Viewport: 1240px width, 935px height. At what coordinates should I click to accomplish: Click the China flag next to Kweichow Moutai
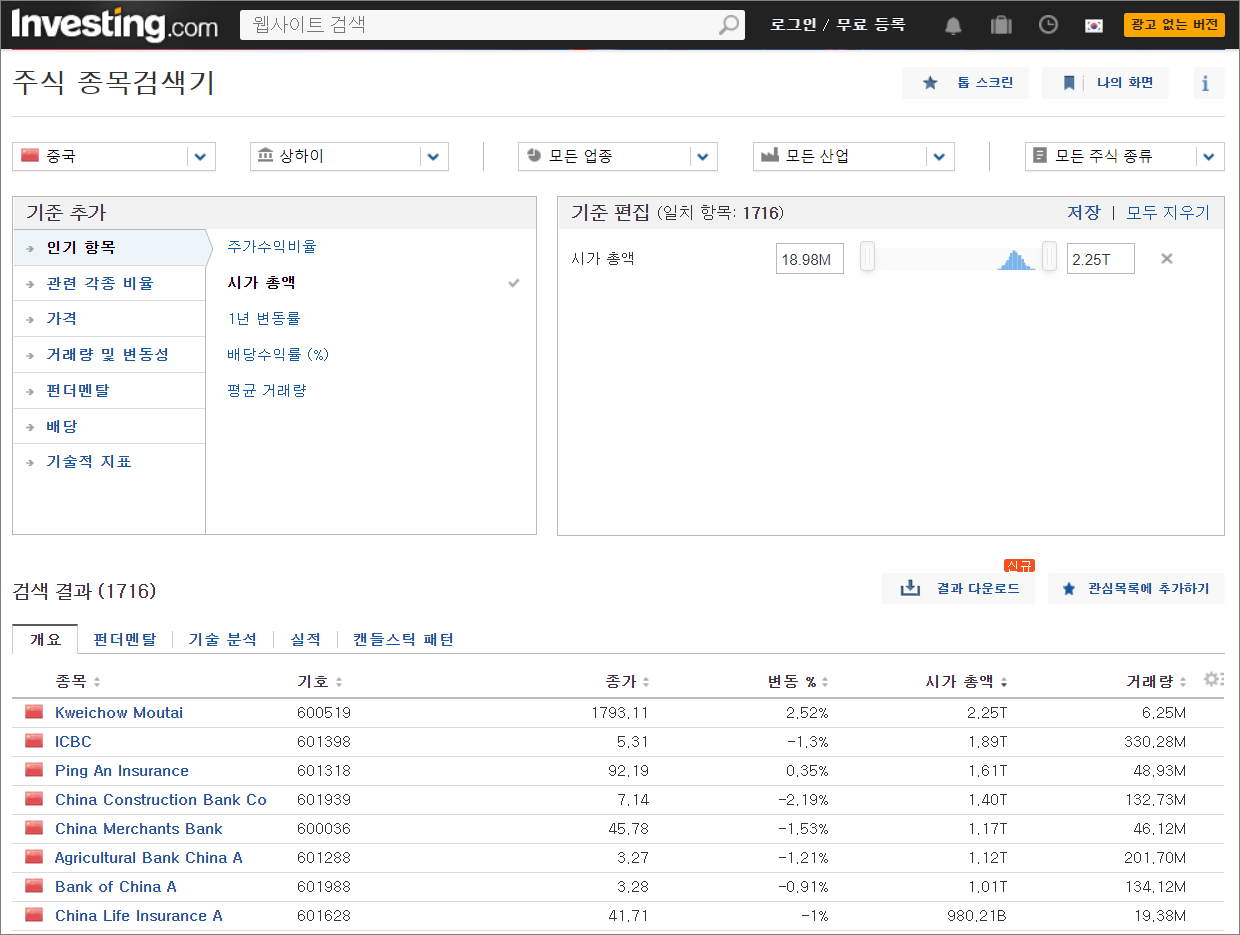[34, 712]
